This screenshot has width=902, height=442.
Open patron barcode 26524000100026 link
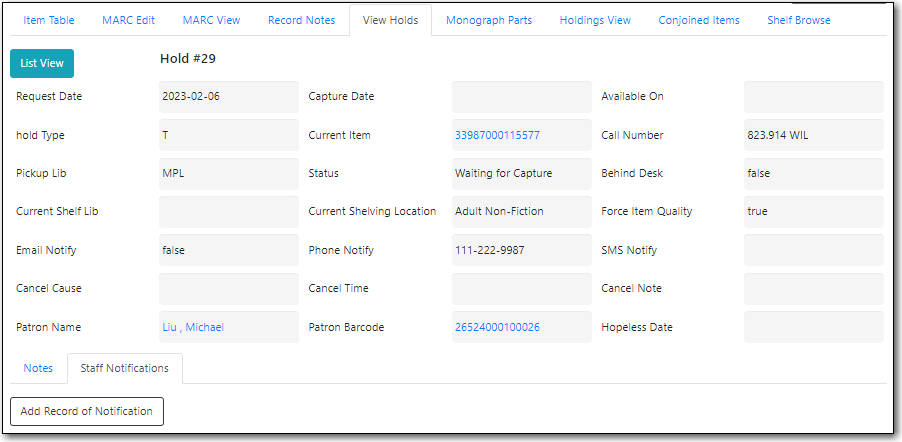click(497, 327)
